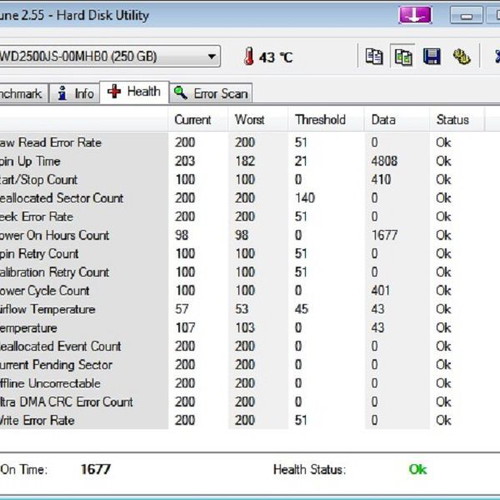Click the copy screenshot to clipboard icon
Viewport: 500px width, 500px height.
click(x=403, y=57)
